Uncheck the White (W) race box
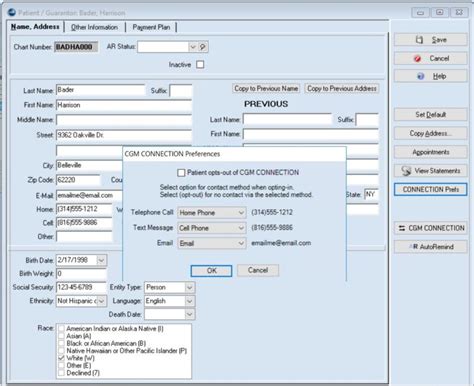Screen dimensions: 474x386 61,358
